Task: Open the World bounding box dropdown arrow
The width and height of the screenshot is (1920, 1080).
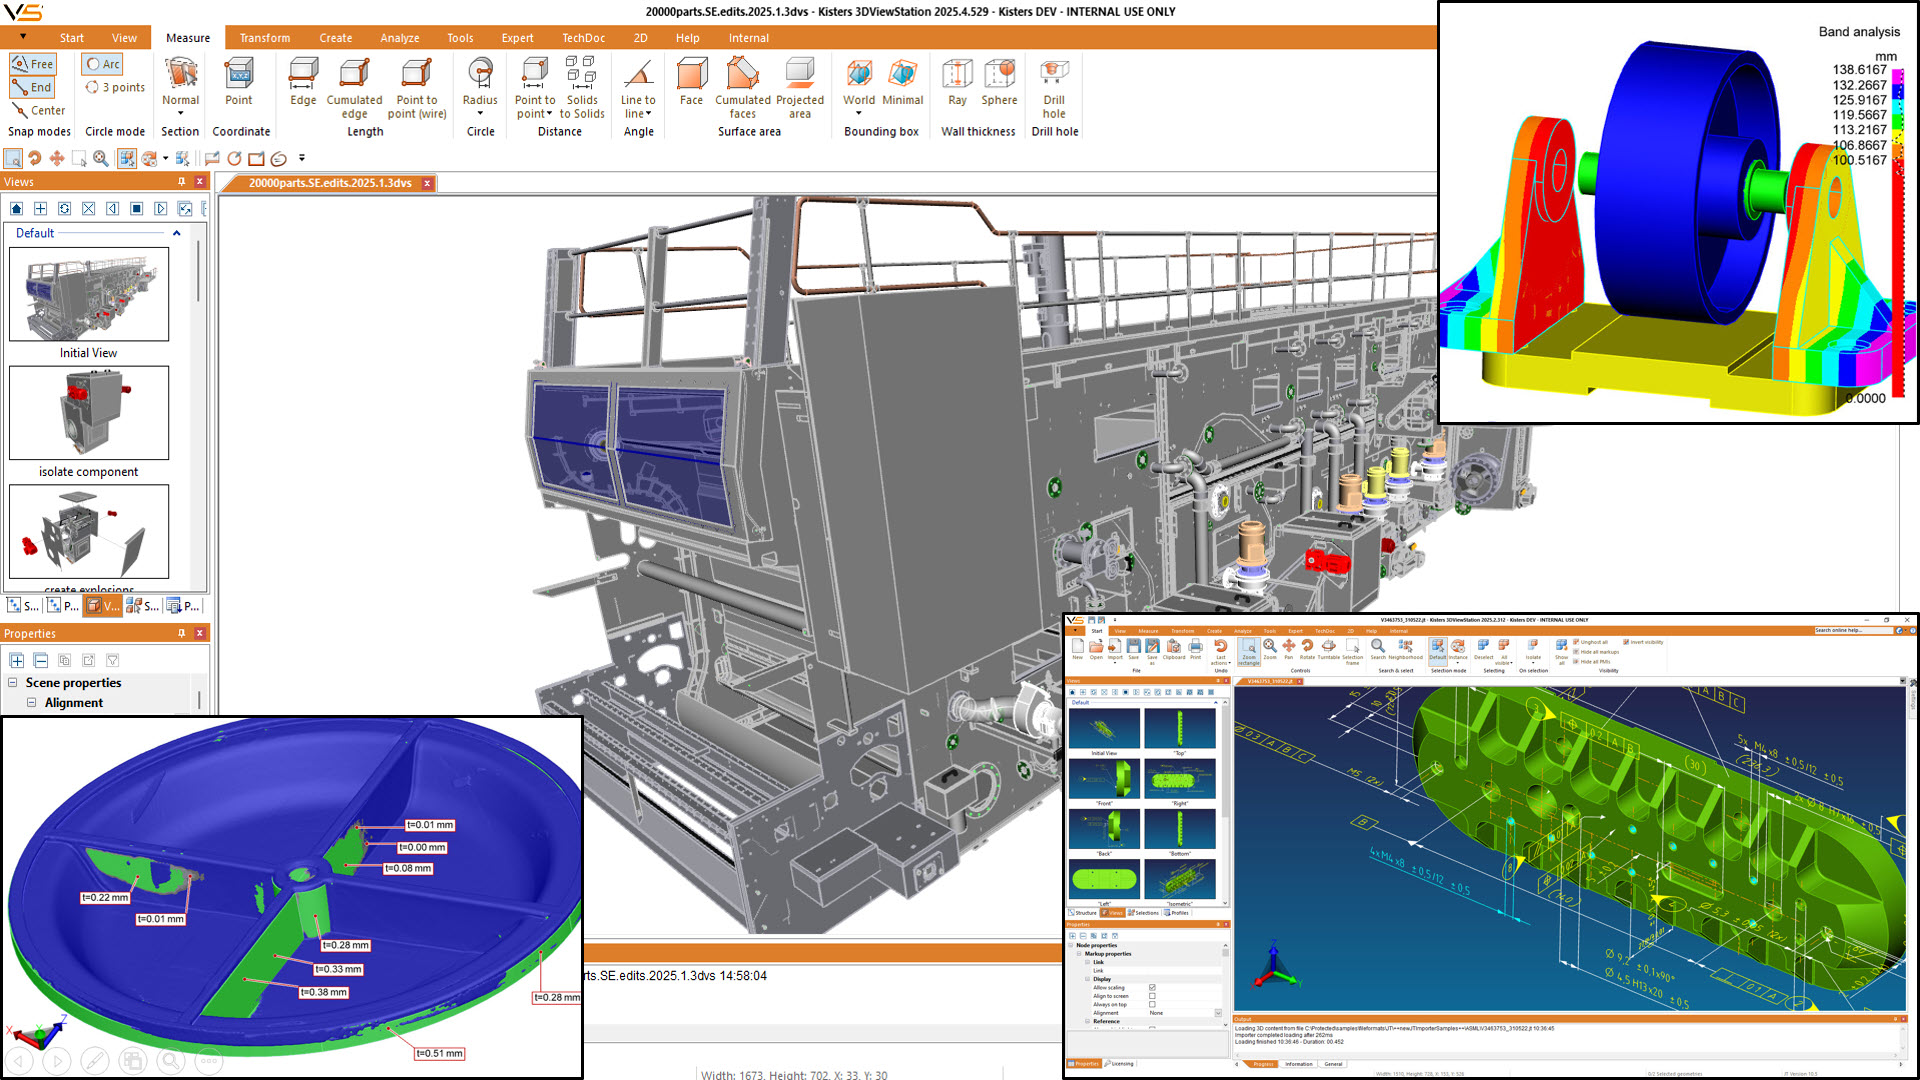Action: 858,113
